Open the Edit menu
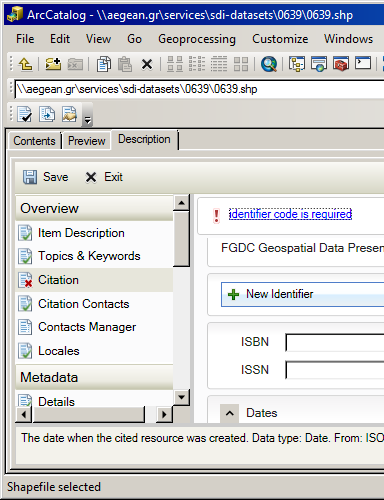Viewport: 384px width, 500px height. (60, 39)
